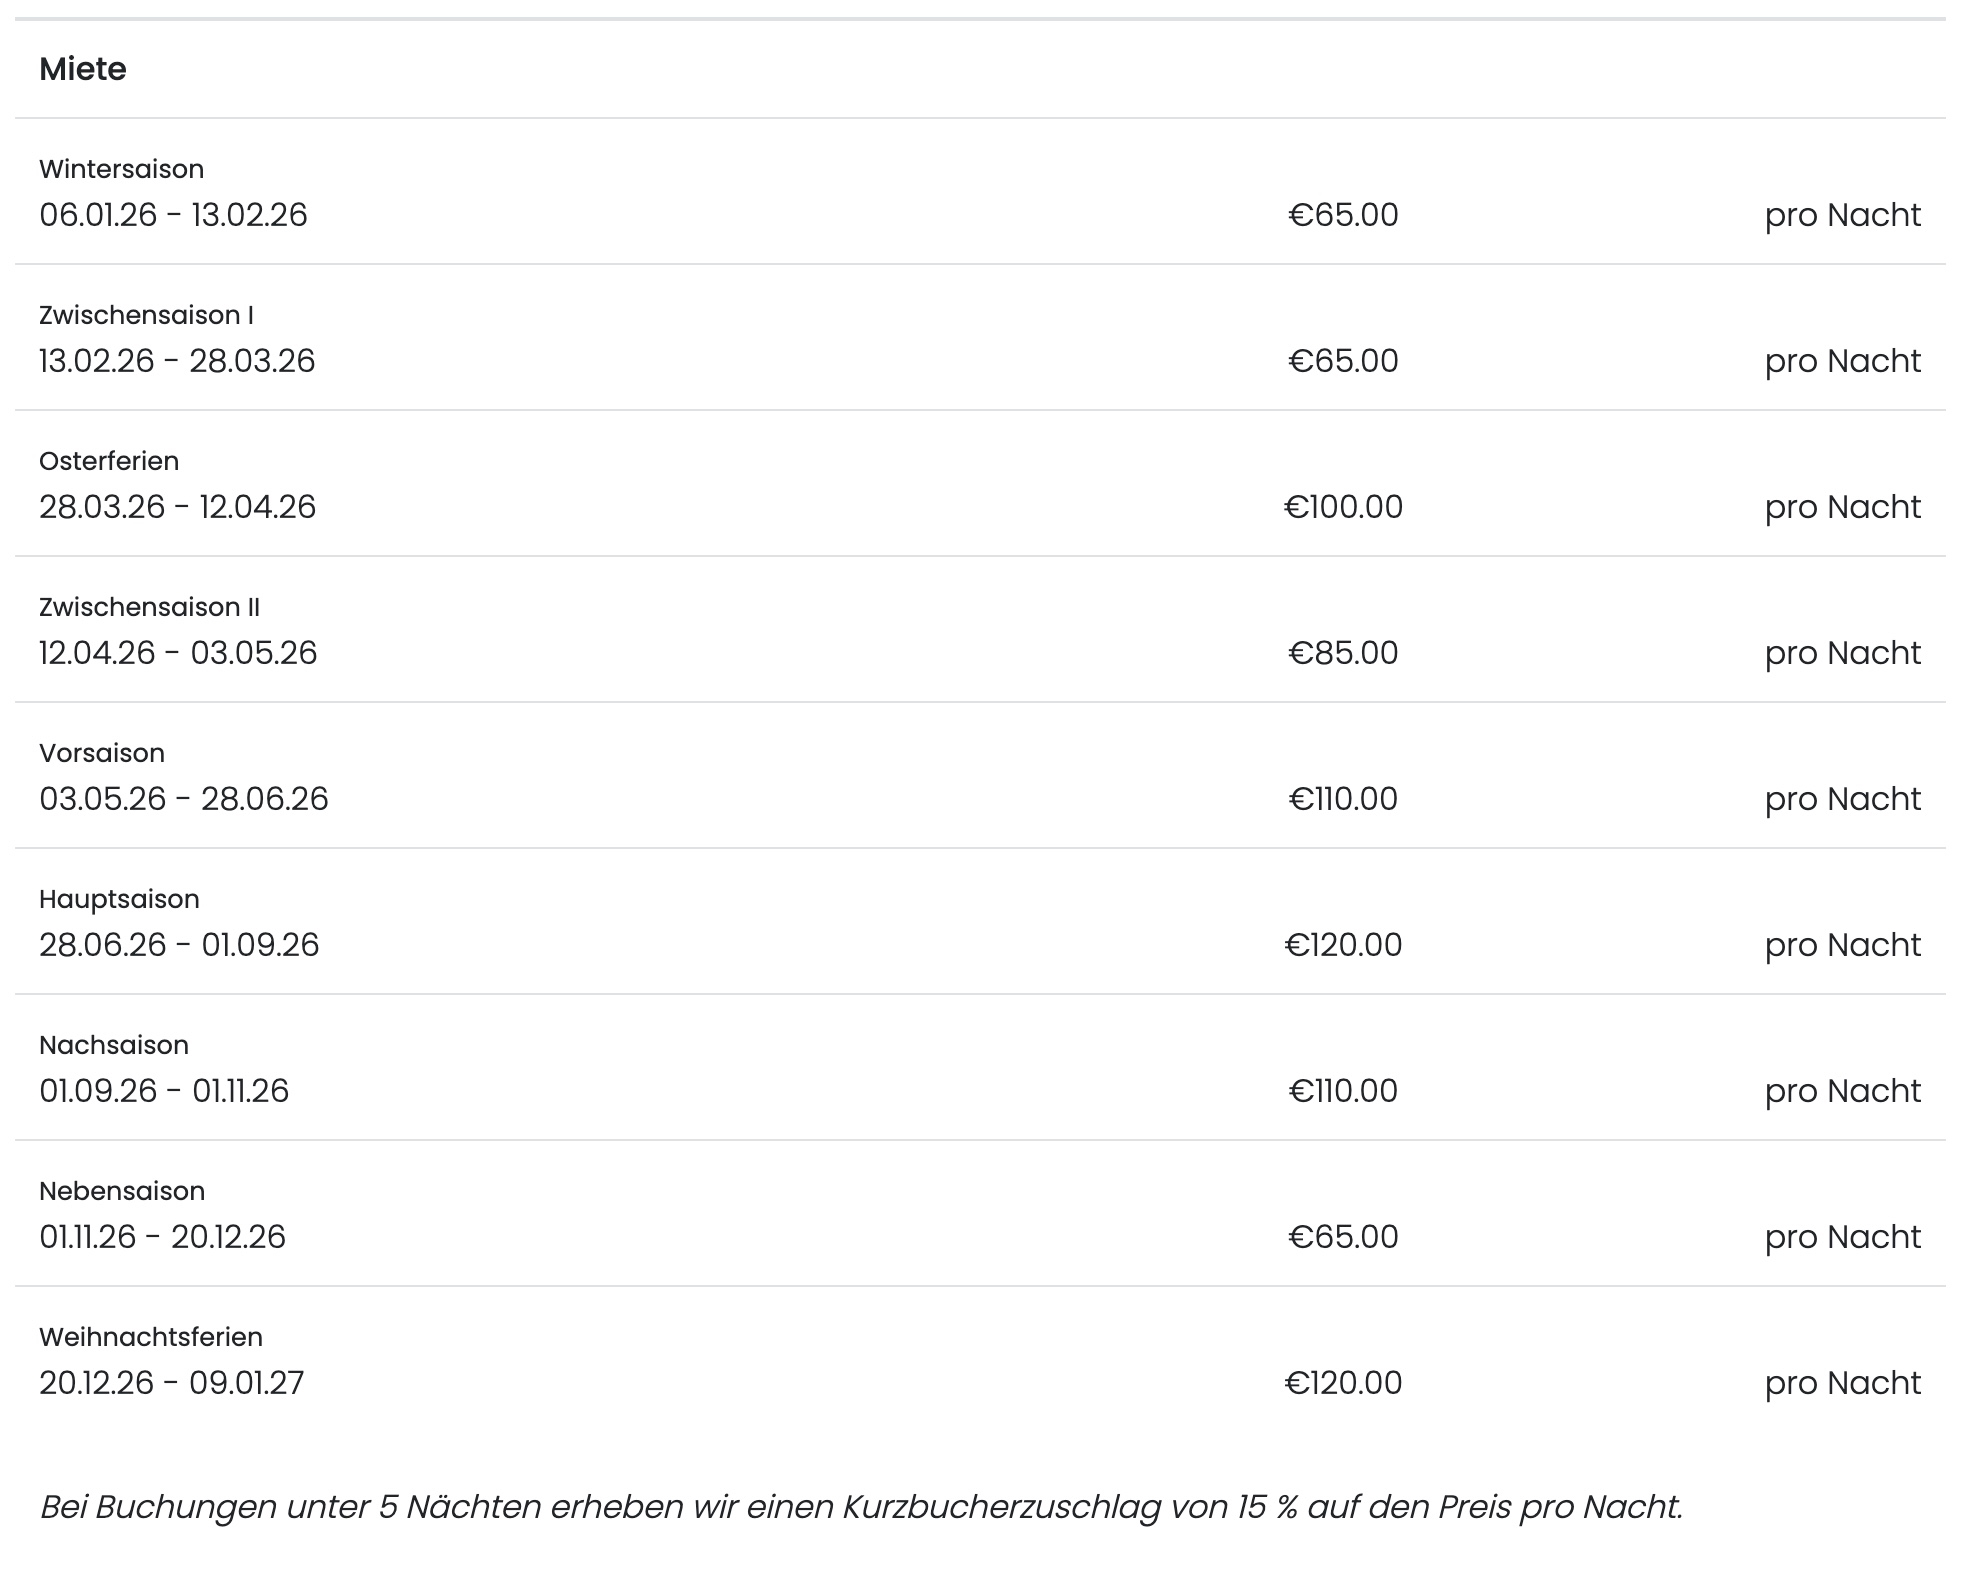Click the Nebensaison season label

(122, 1191)
